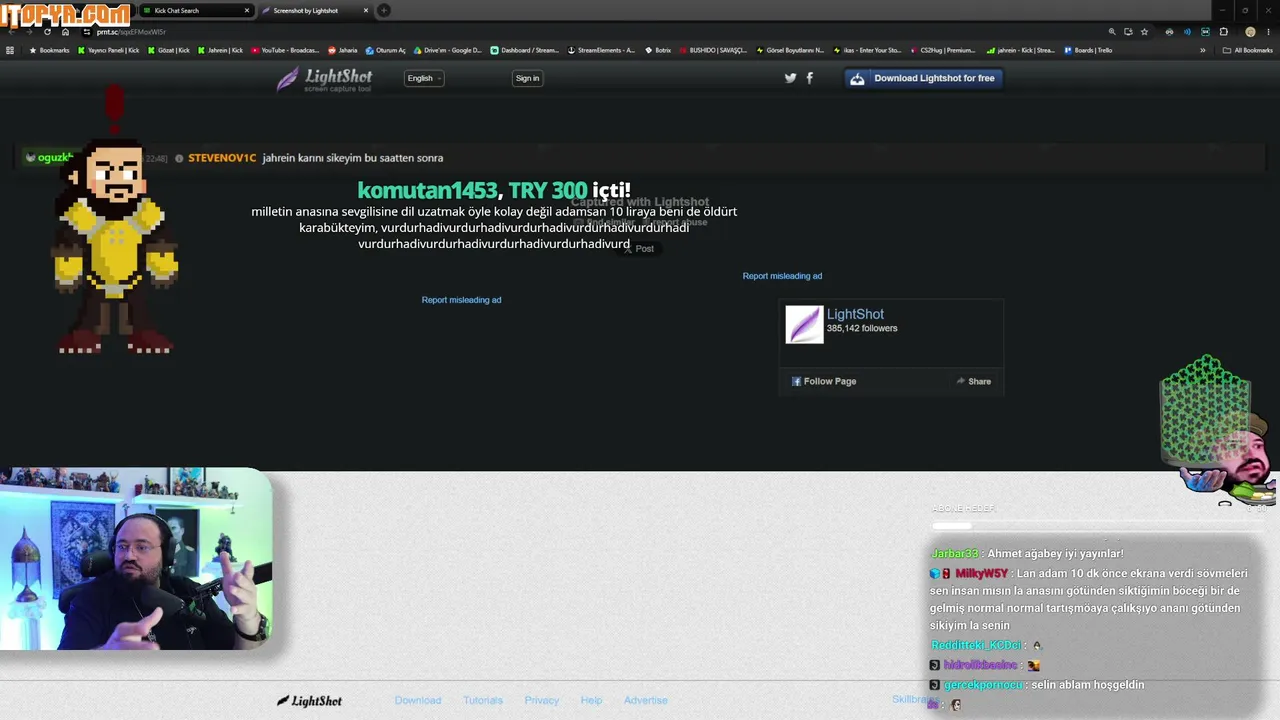1280x720 pixels.
Task: Open the footer Privacy link
Action: tap(542, 700)
